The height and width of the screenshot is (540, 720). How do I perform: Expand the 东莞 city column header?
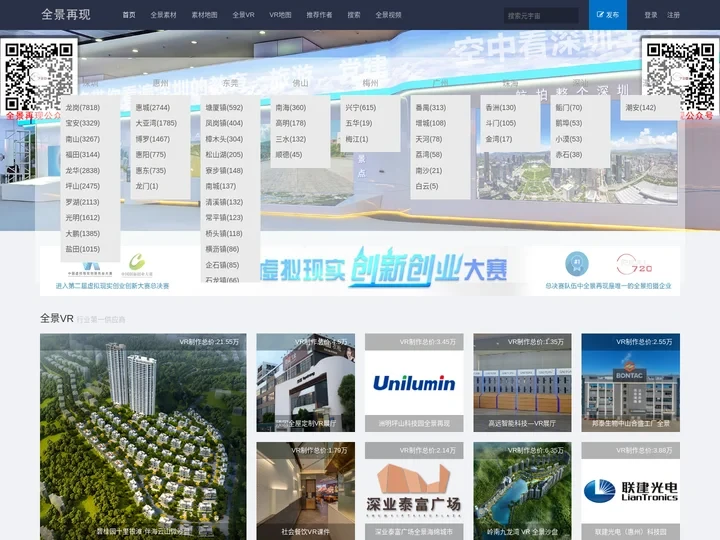tap(230, 83)
